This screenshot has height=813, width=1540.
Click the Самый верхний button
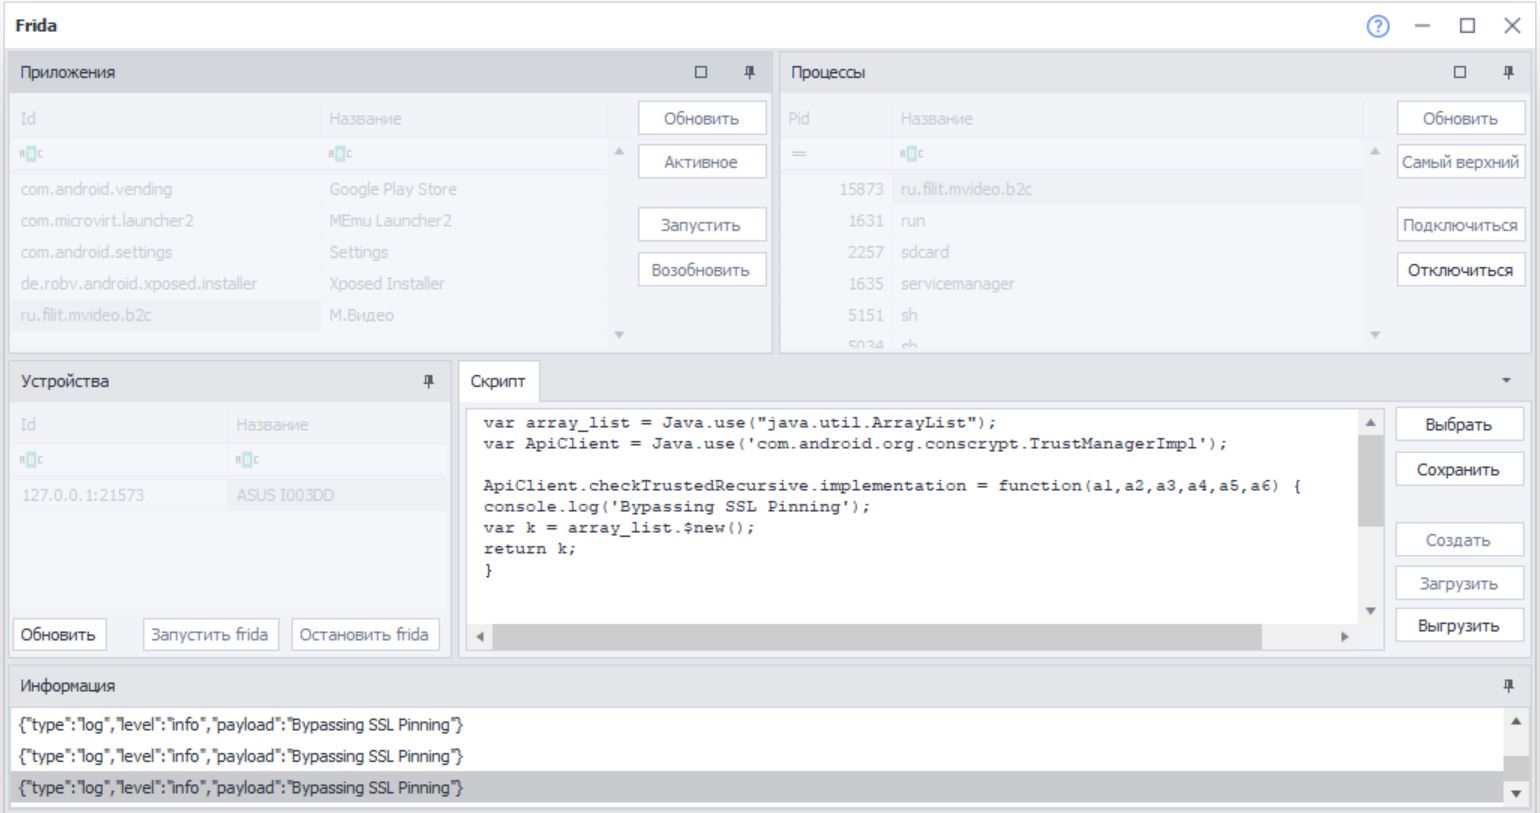(x=1460, y=162)
